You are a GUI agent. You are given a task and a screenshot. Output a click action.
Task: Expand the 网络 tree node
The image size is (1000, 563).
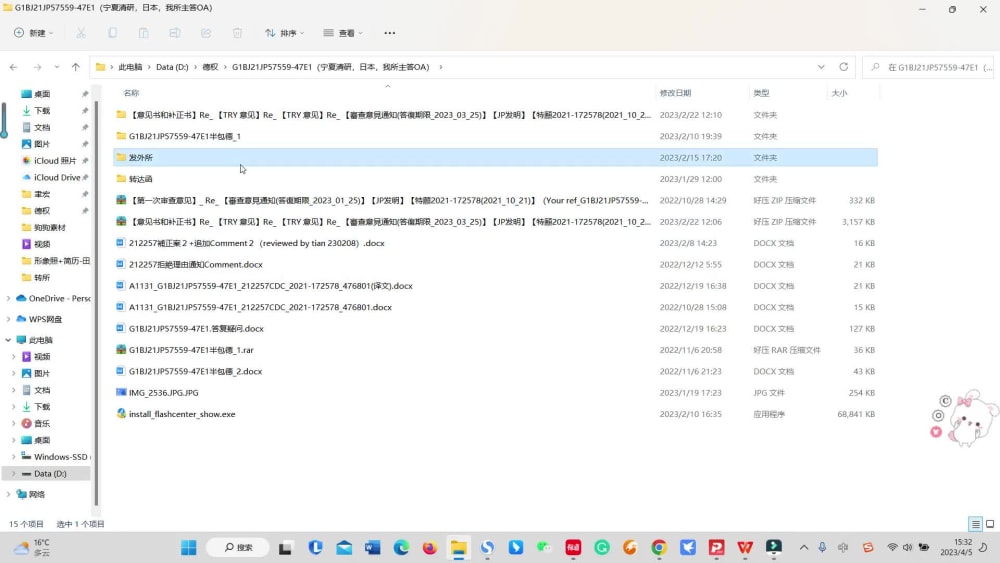pos(8,494)
